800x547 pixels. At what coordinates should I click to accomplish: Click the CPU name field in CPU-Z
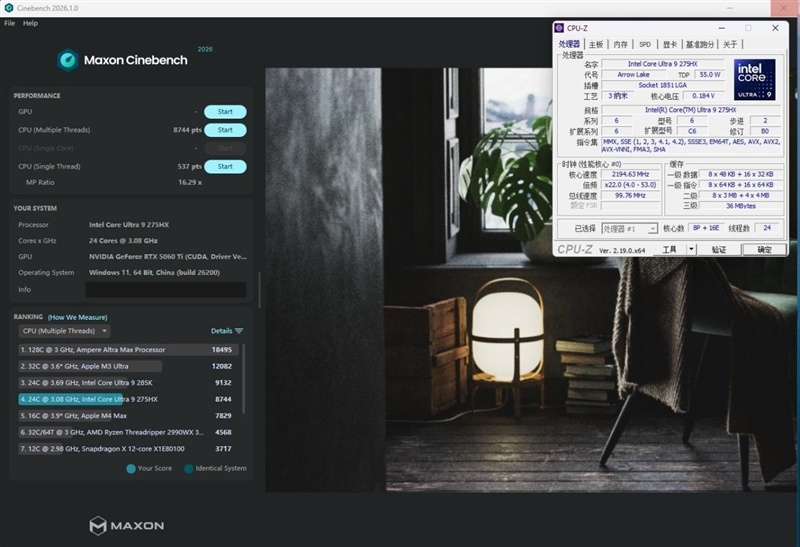[x=662, y=64]
